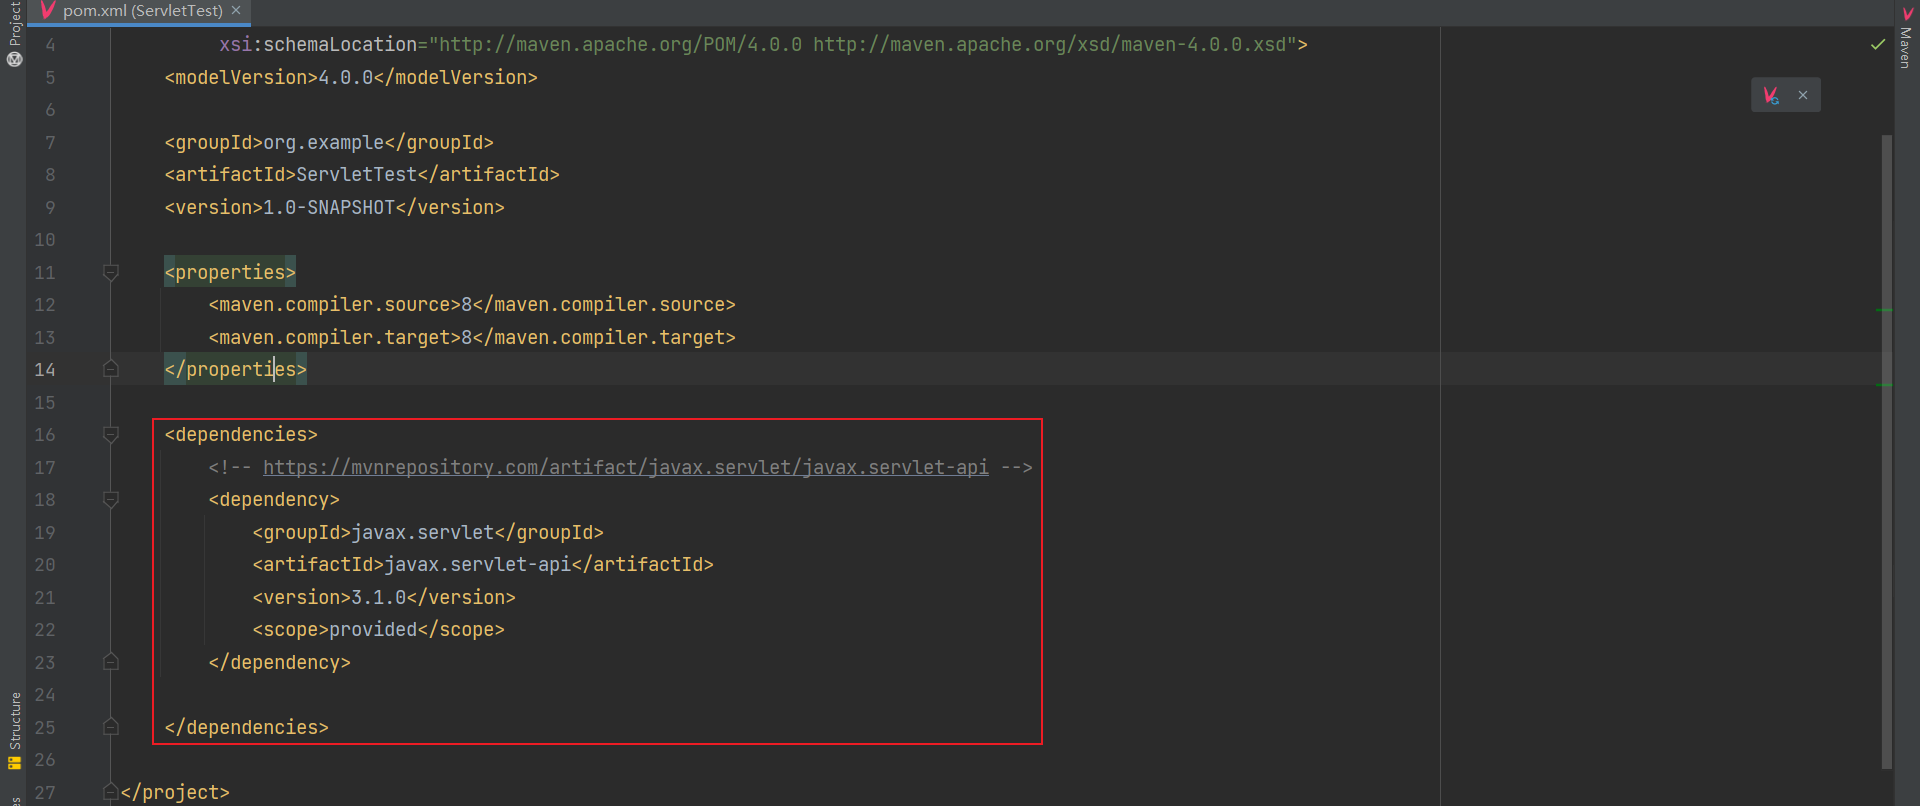1920x806 pixels.
Task: Click the opening dependency tag
Action: (274, 499)
